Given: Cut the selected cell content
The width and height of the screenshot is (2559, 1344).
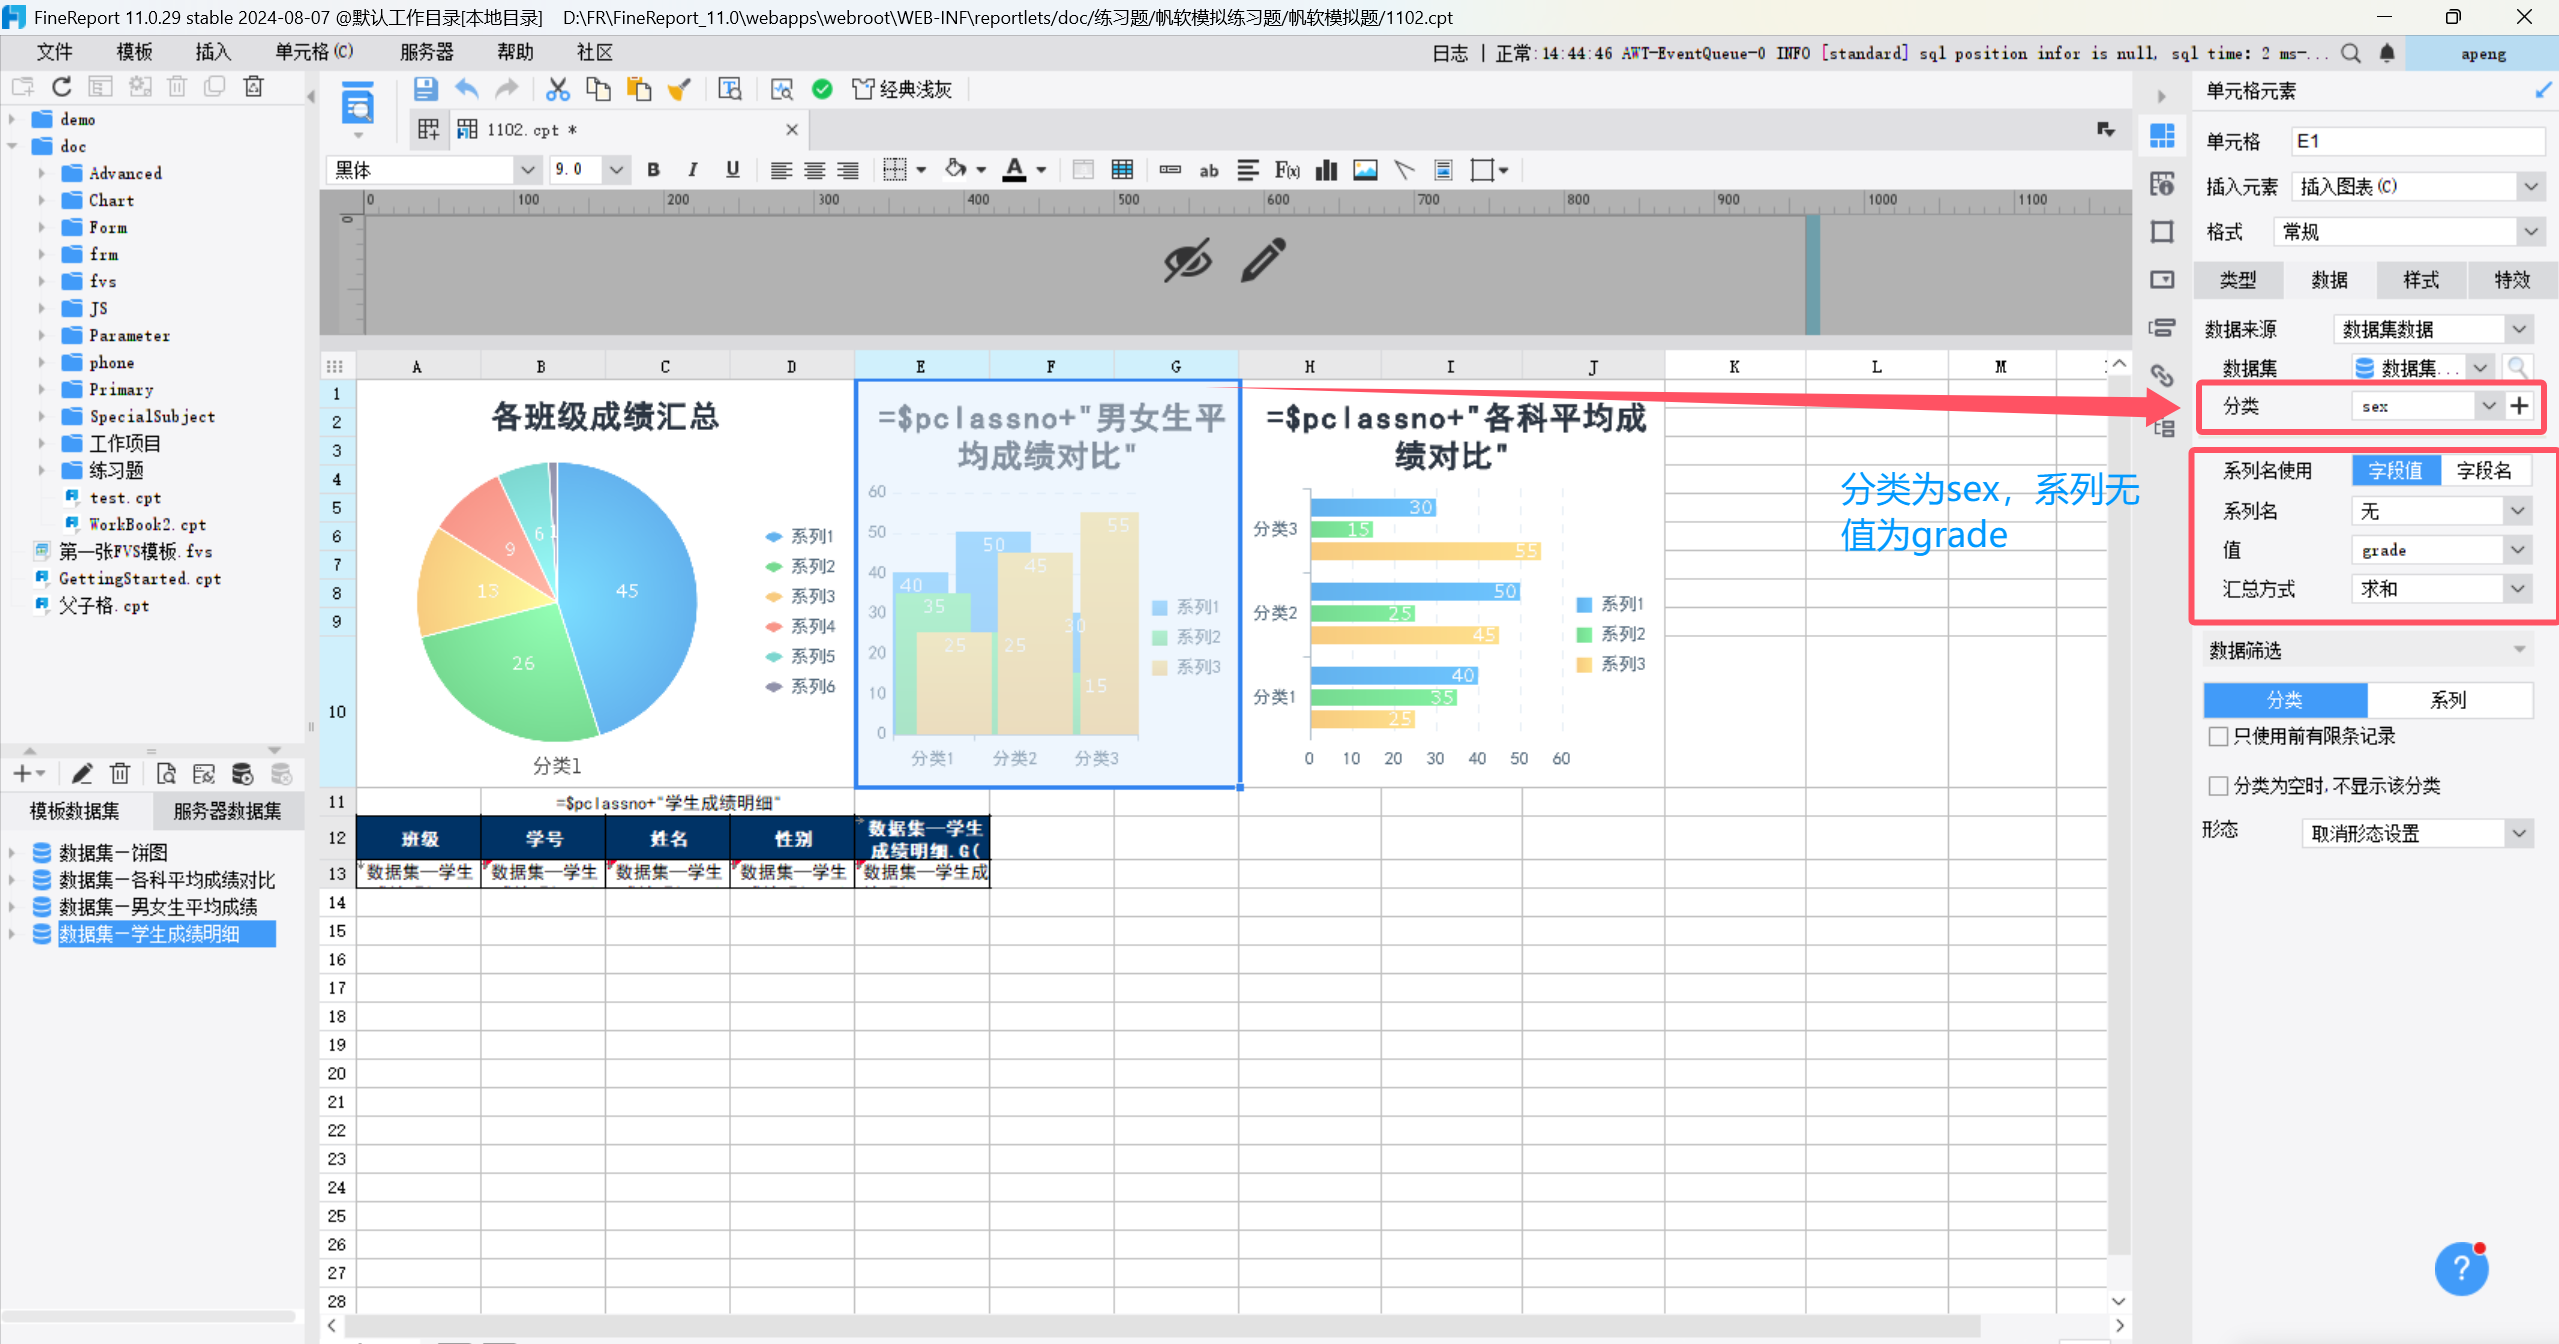Looking at the screenshot, I should click(557, 88).
